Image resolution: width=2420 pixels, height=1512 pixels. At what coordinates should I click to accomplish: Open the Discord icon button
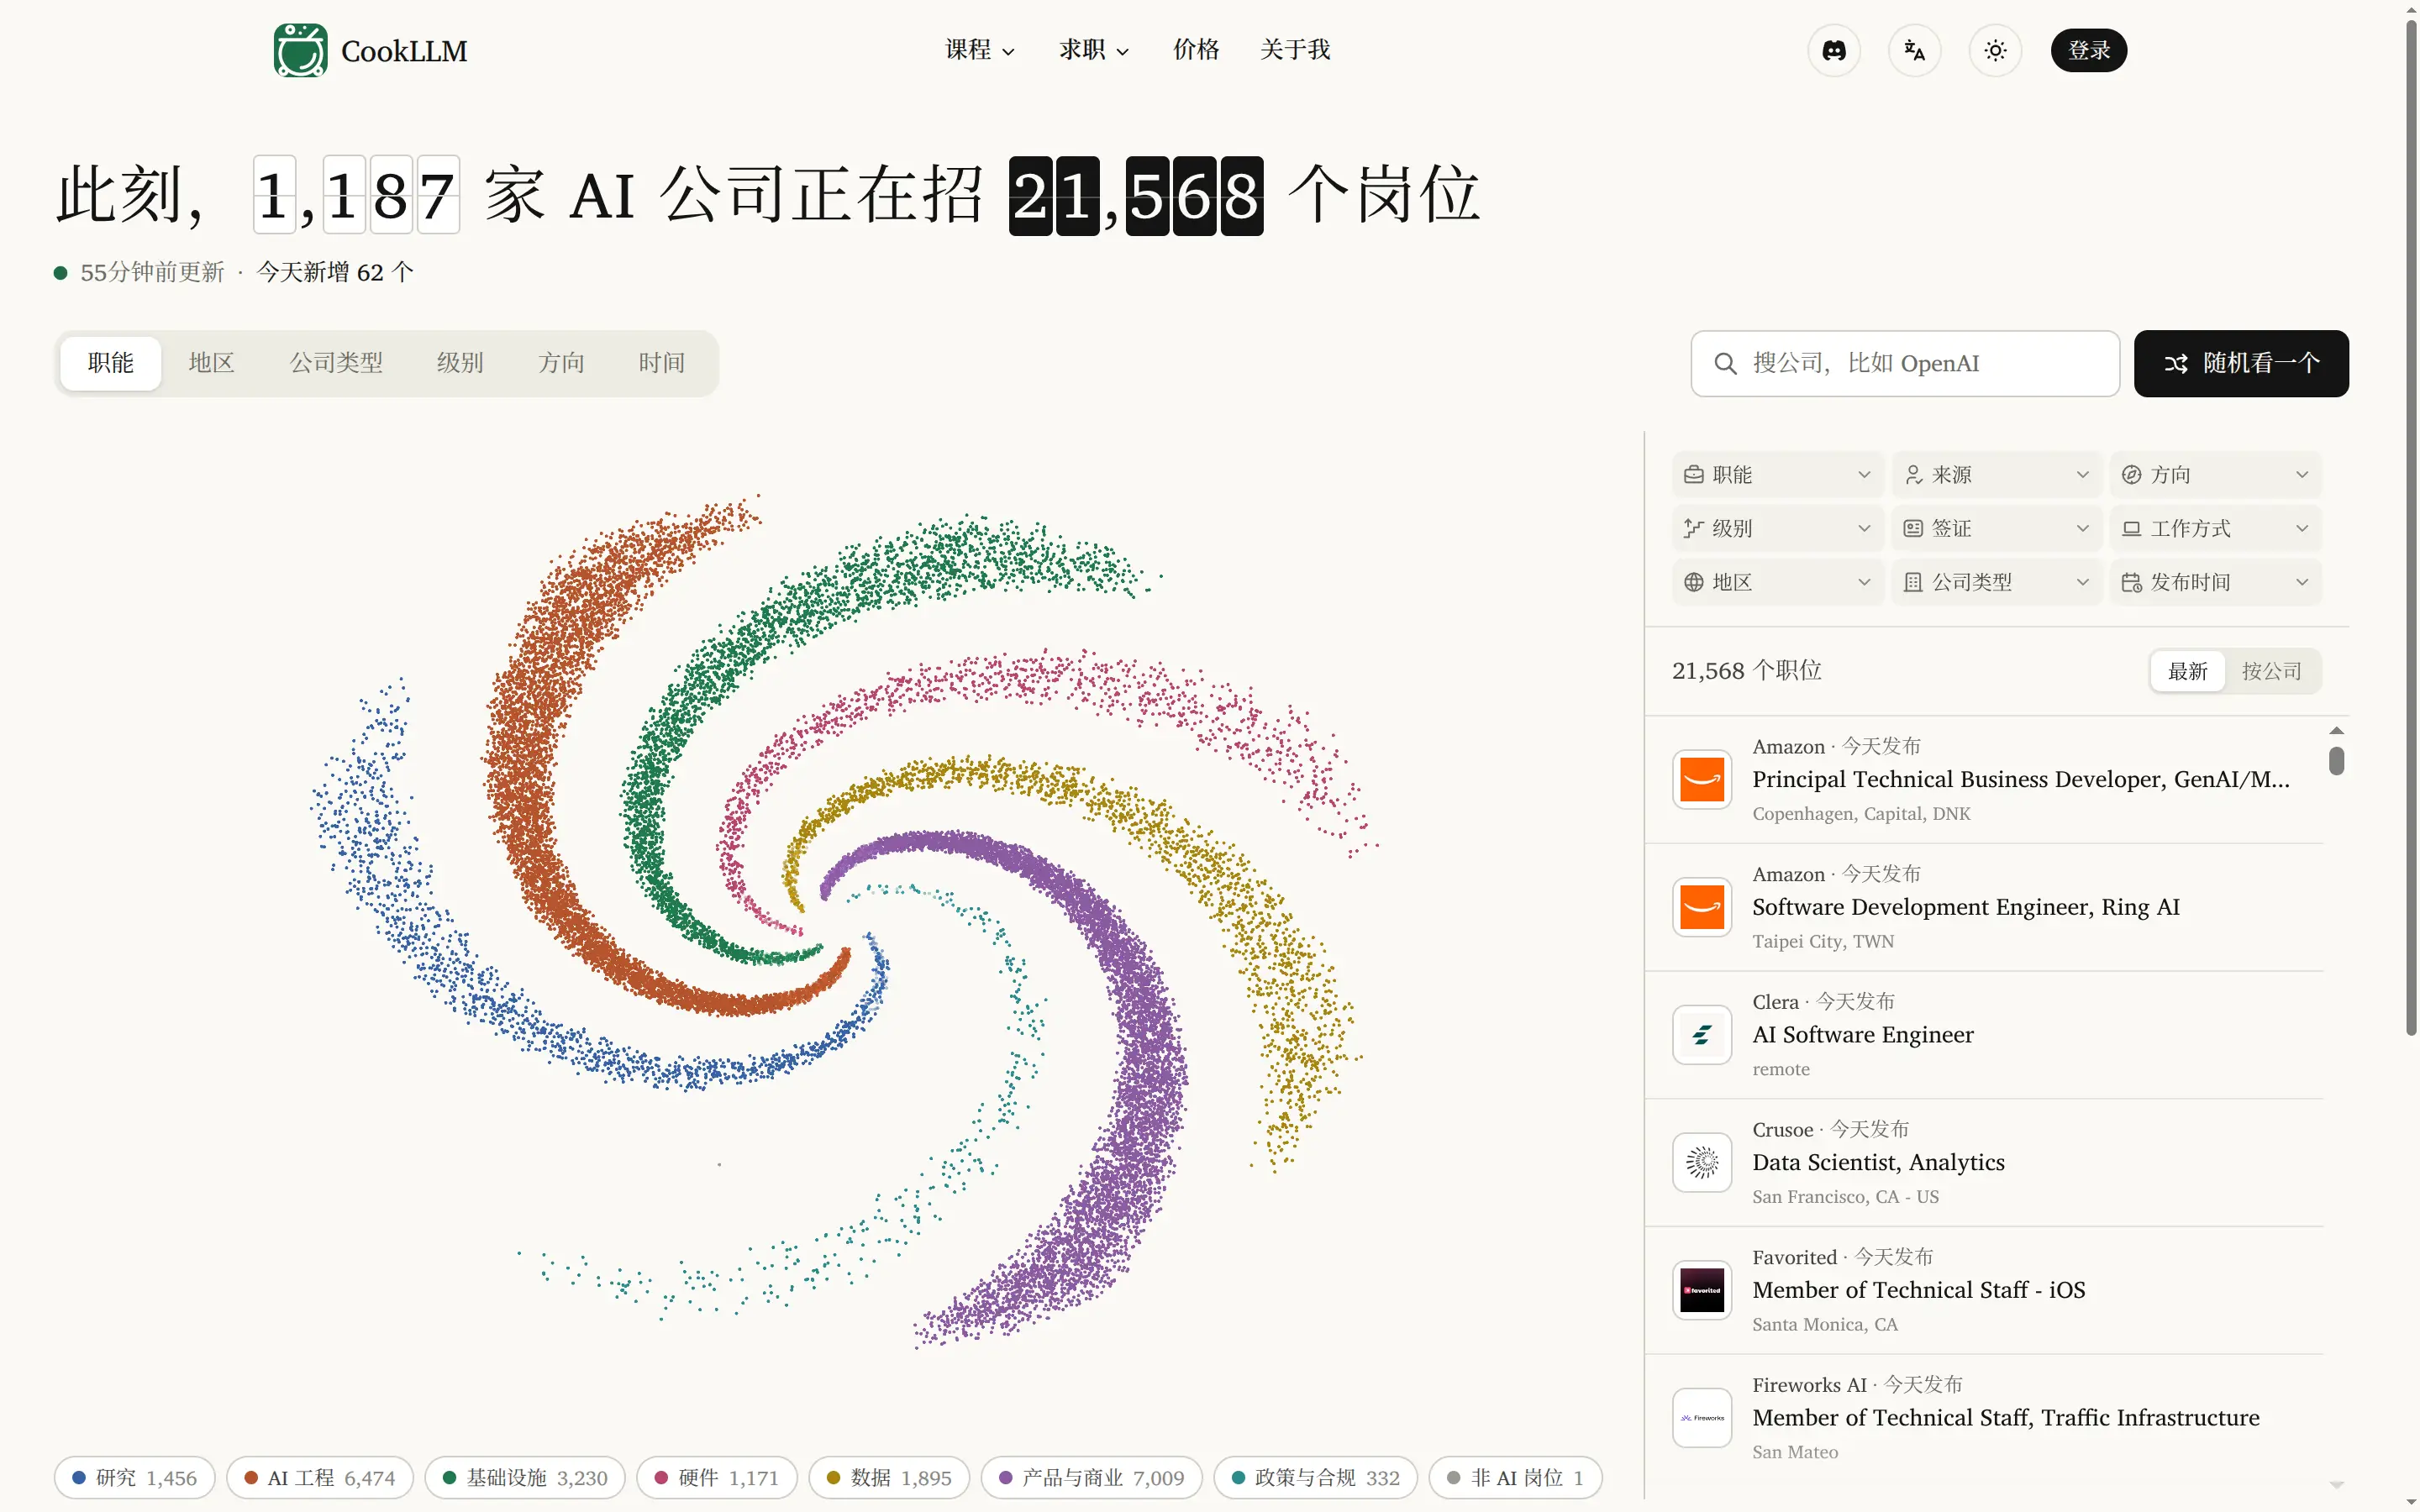pos(1834,50)
